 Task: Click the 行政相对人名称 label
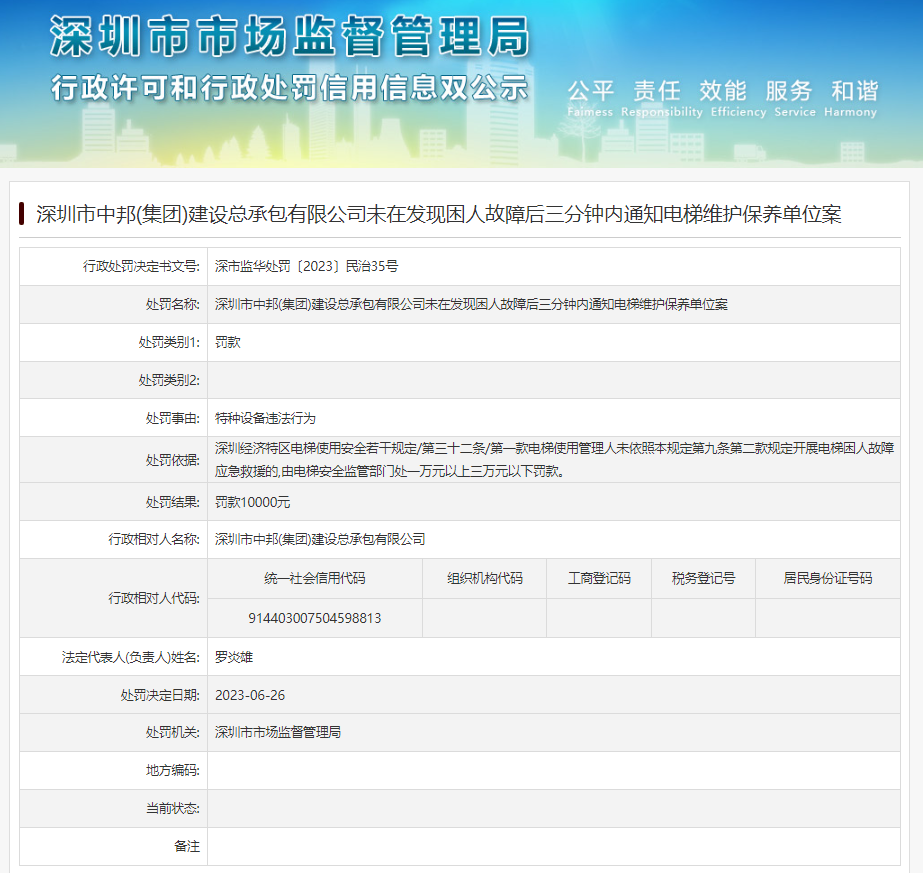(x=154, y=539)
